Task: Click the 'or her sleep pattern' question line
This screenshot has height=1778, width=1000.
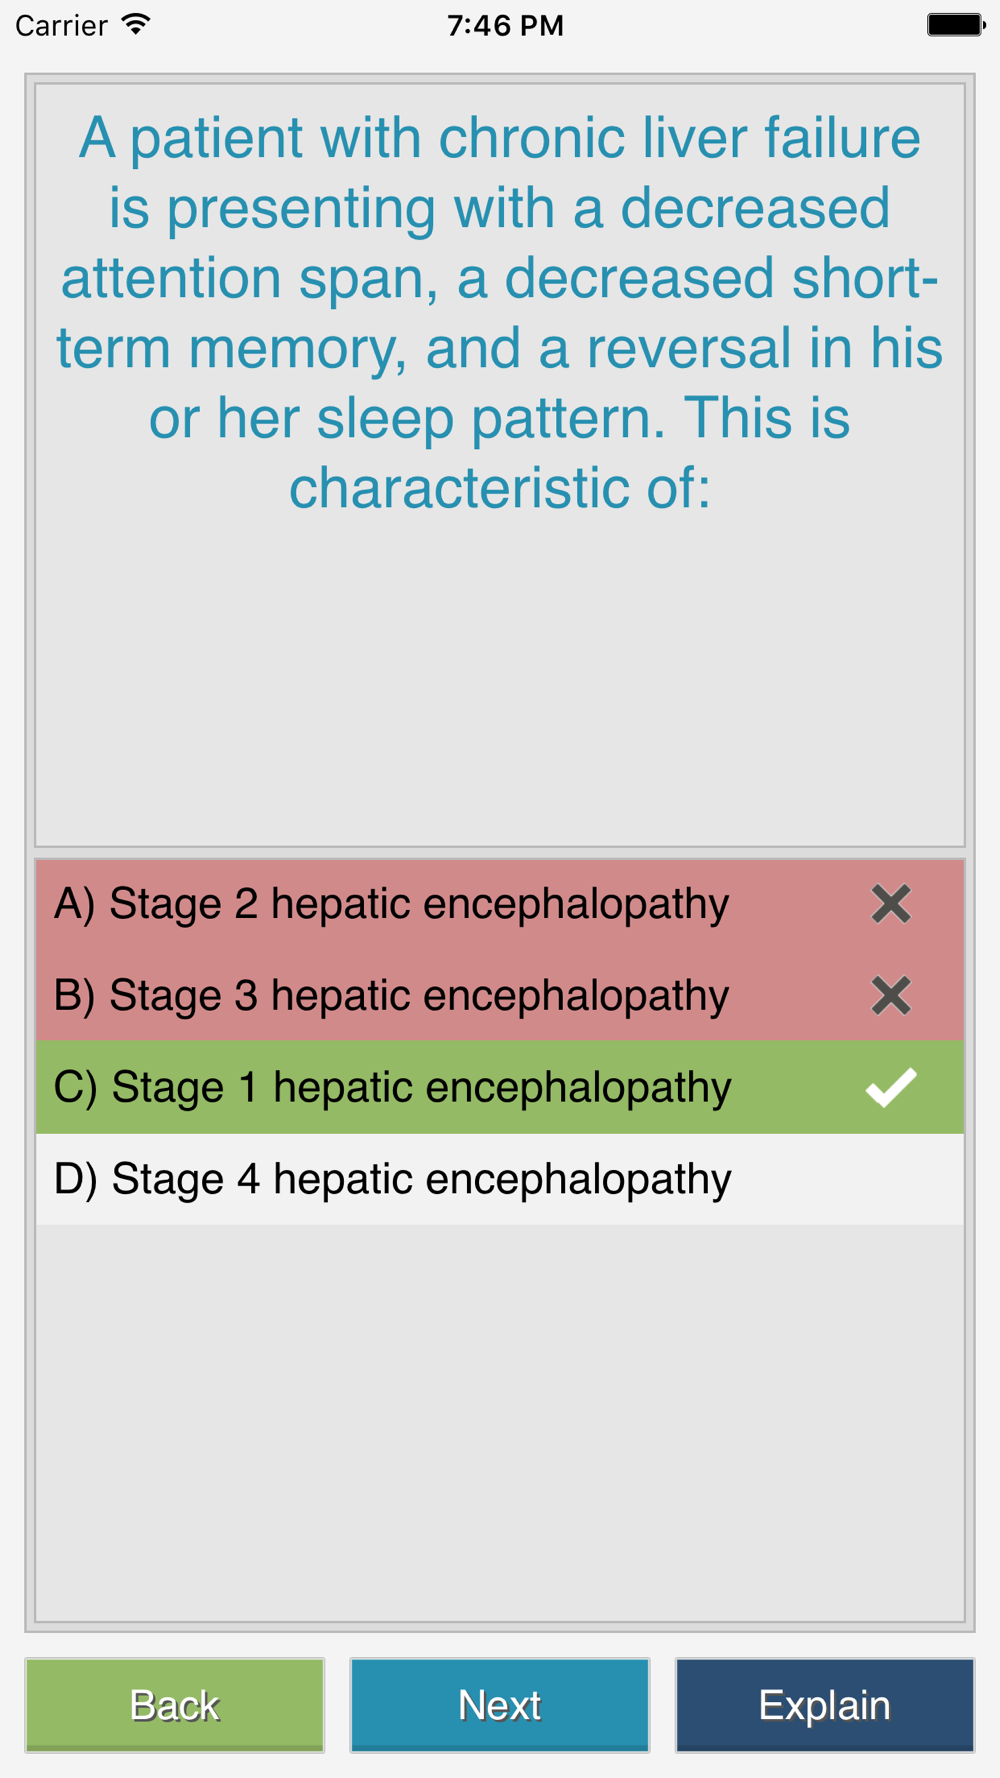Action: click(x=500, y=418)
